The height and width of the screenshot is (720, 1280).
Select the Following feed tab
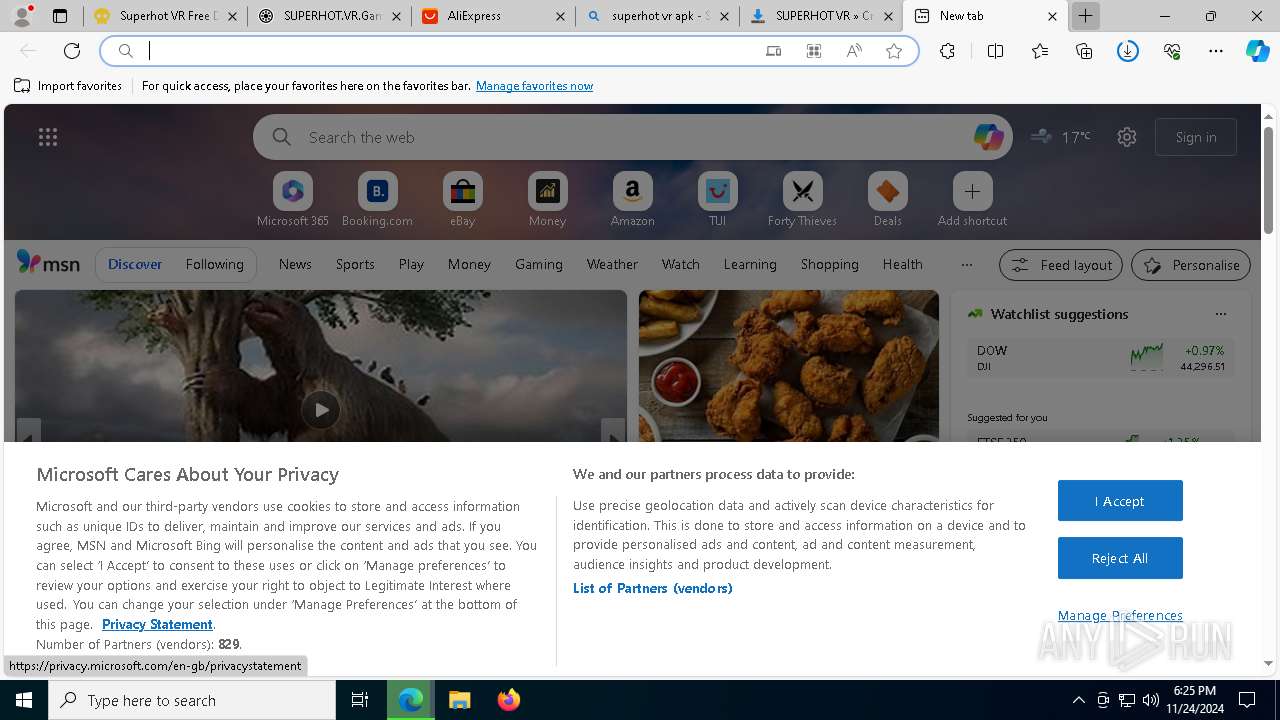click(x=214, y=264)
